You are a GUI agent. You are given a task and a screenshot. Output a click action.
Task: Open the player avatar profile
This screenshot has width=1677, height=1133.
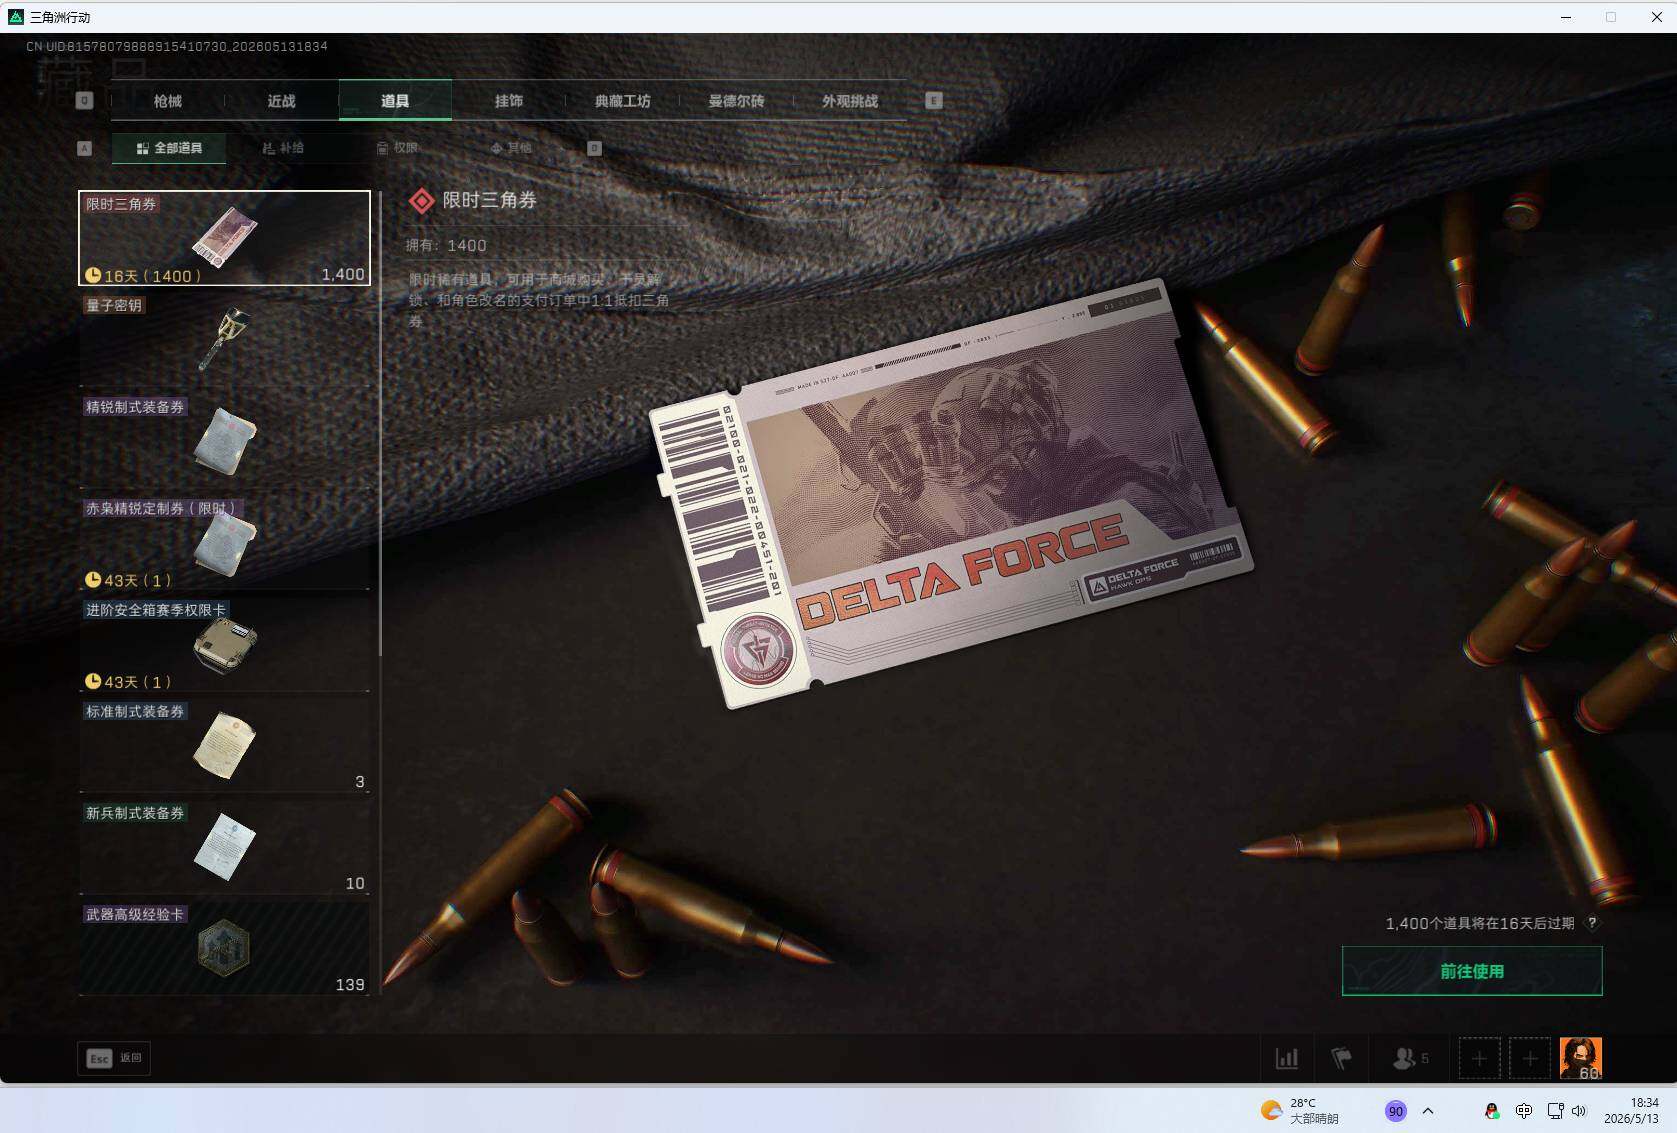click(1581, 1058)
